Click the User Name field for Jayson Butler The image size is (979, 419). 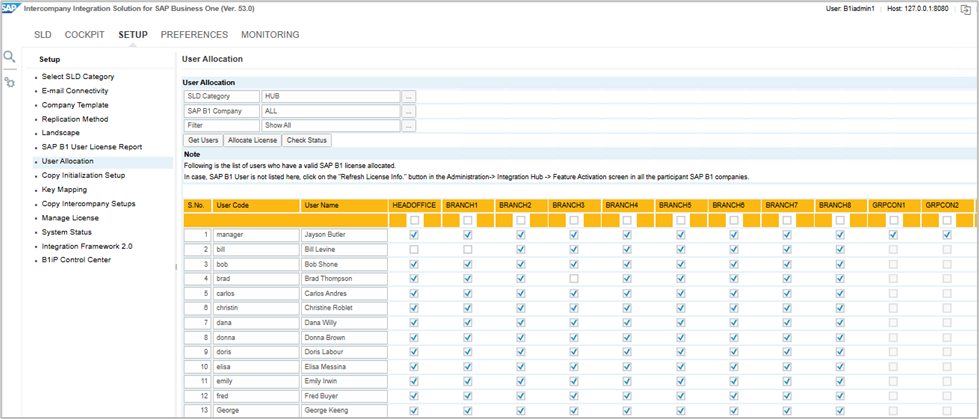[343, 235]
